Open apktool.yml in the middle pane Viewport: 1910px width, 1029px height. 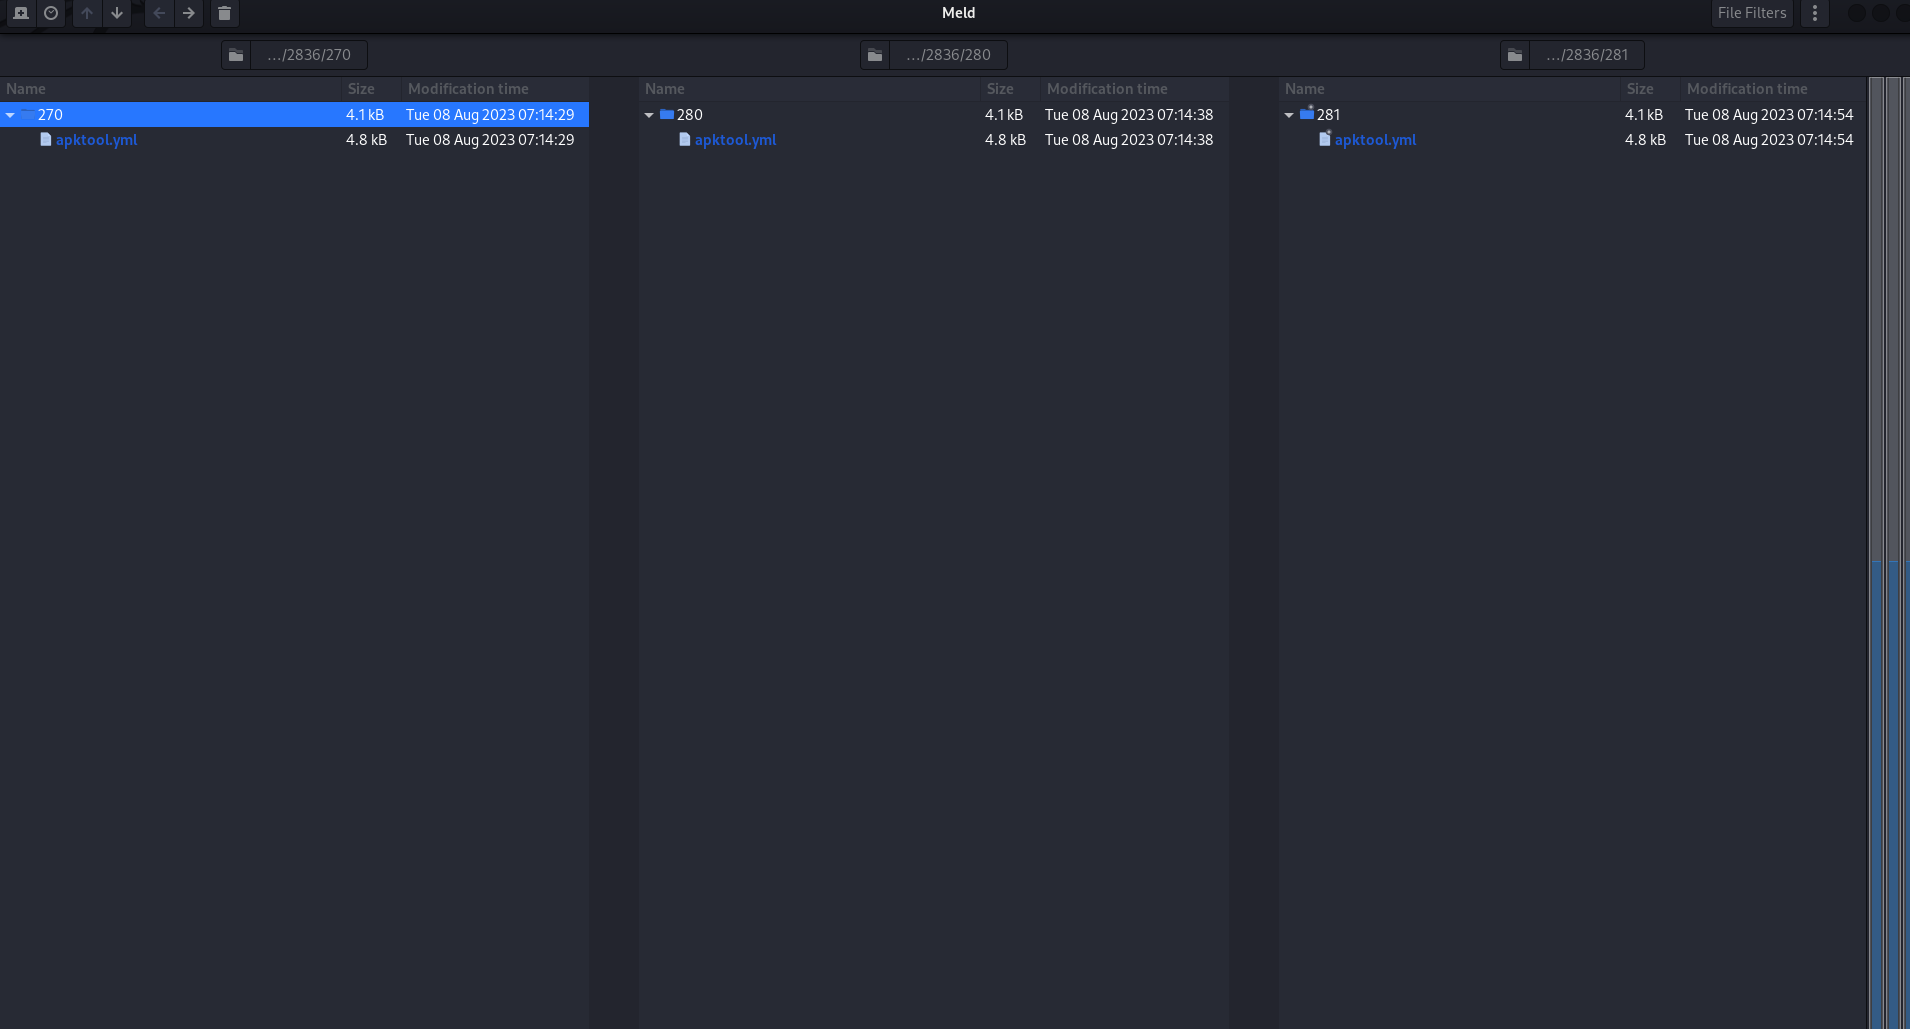[x=735, y=140]
